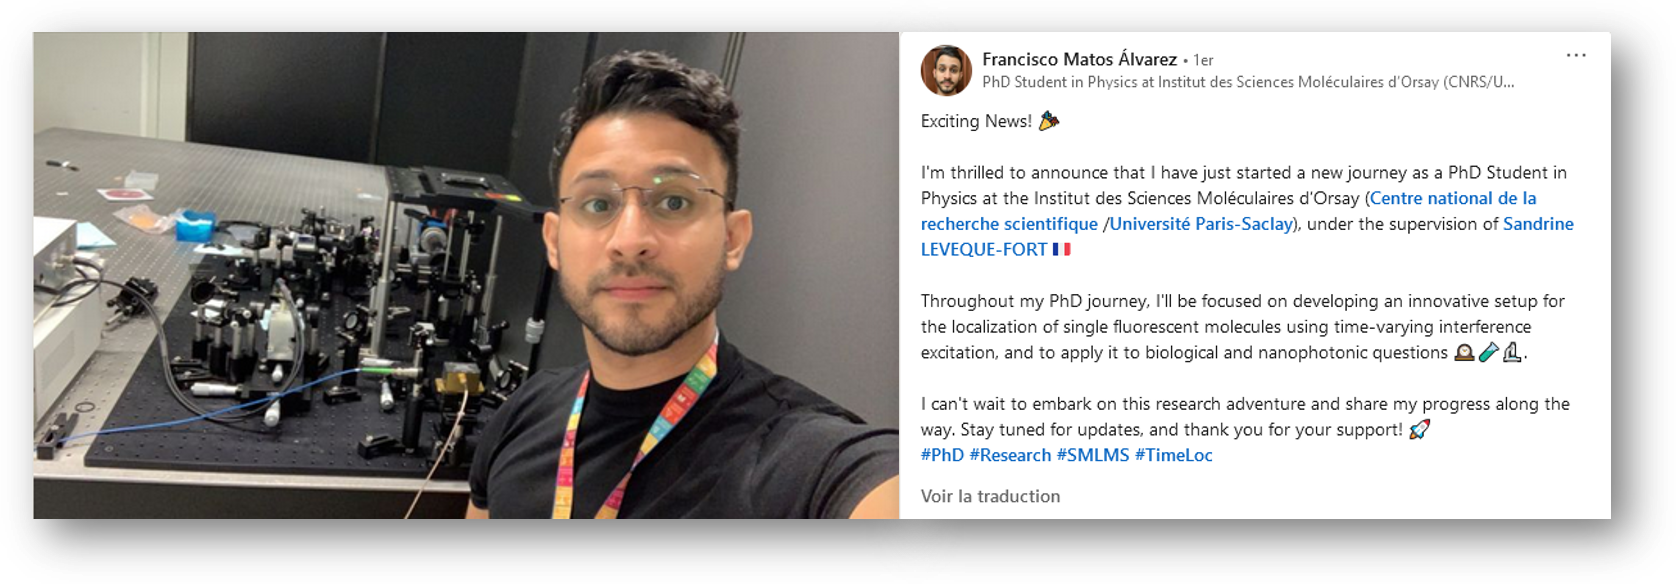Follow the #PhD hashtag

[942, 455]
